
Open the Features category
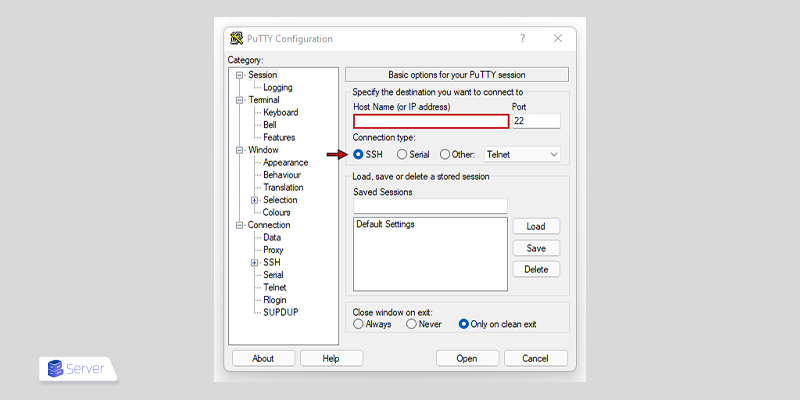point(279,137)
